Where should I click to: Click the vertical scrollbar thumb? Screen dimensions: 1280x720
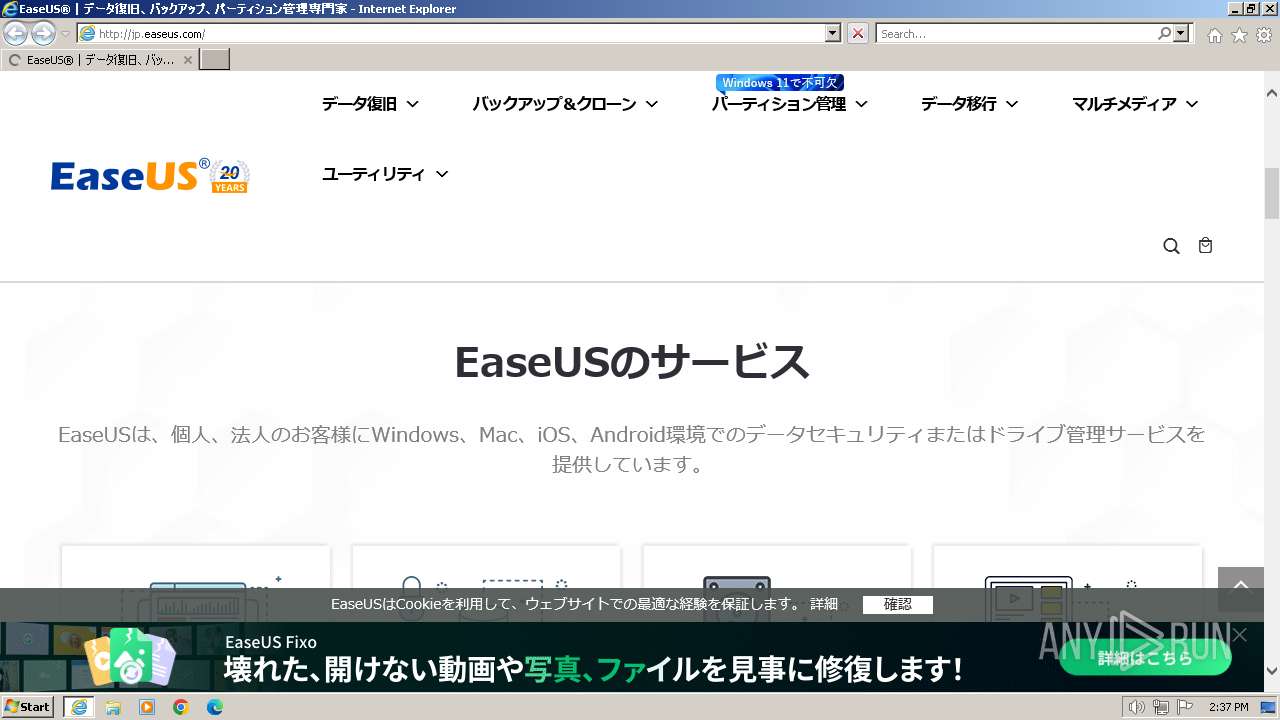1272,194
